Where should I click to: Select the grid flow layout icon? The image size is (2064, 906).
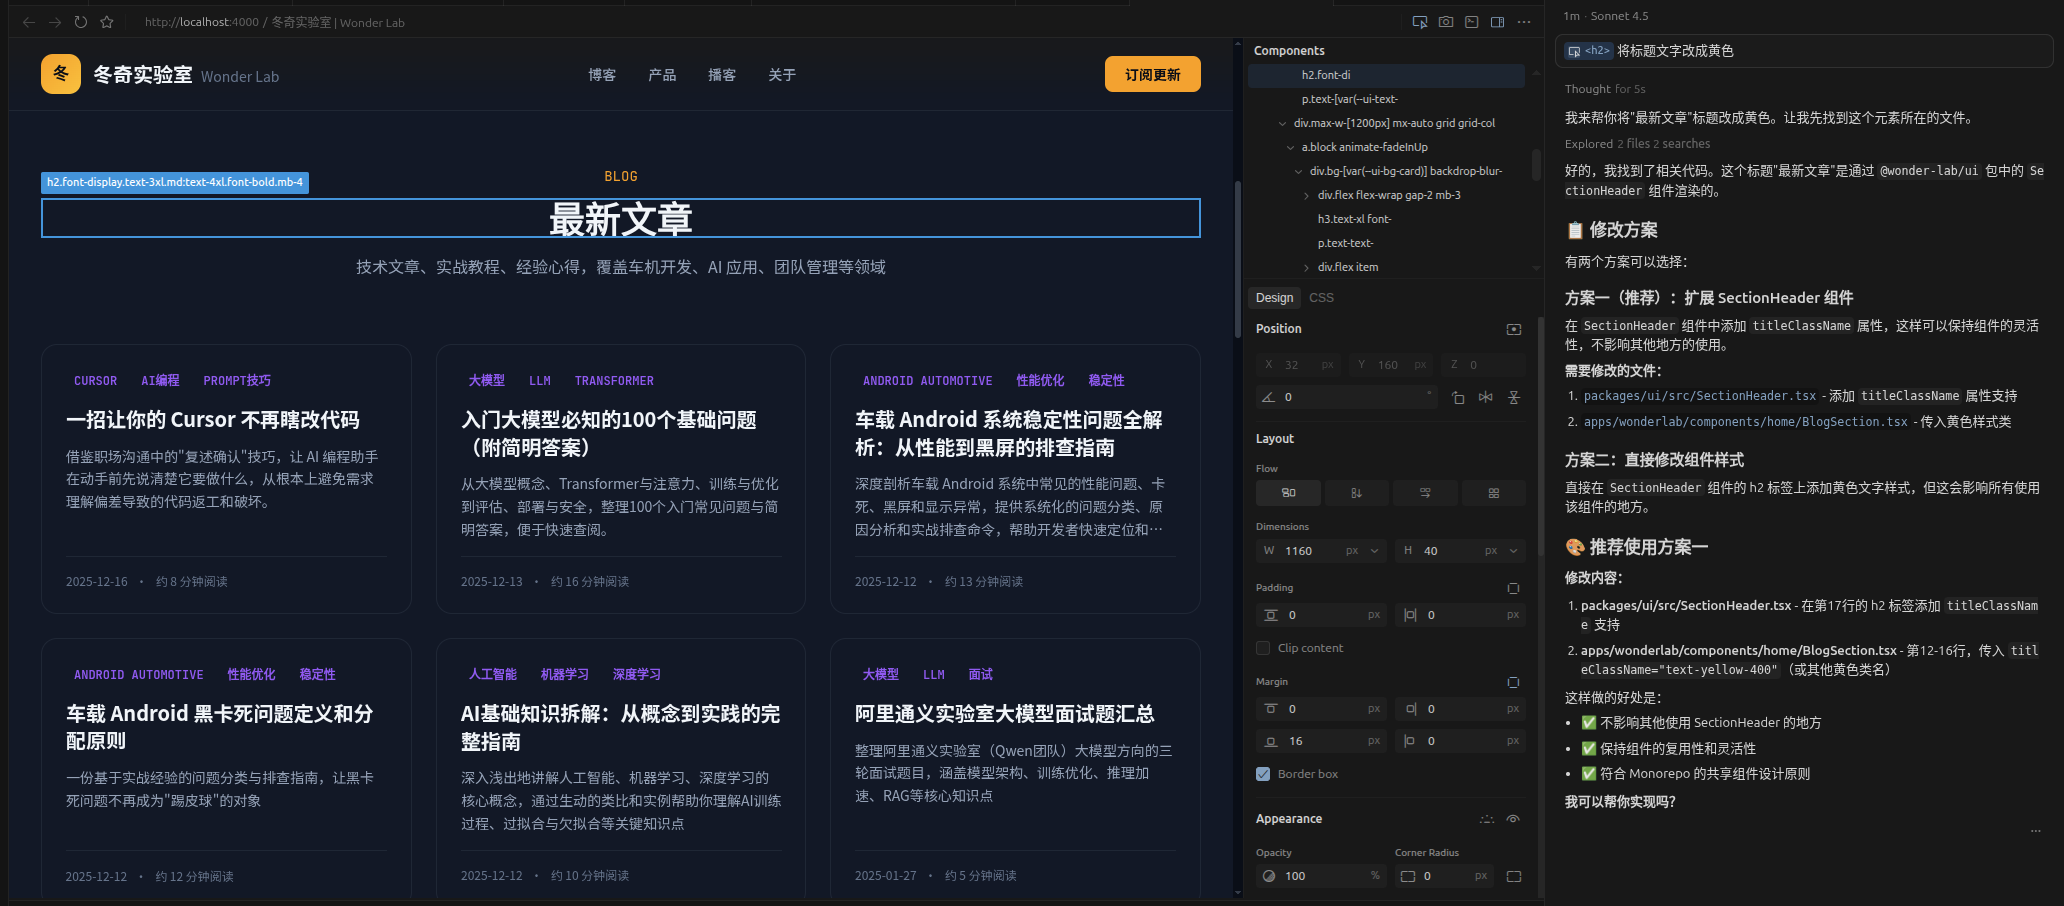tap(1493, 493)
